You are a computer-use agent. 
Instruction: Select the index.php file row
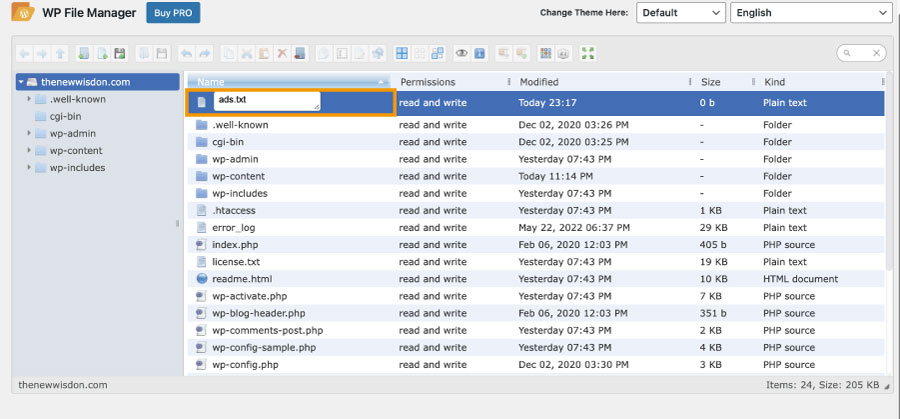pos(535,245)
